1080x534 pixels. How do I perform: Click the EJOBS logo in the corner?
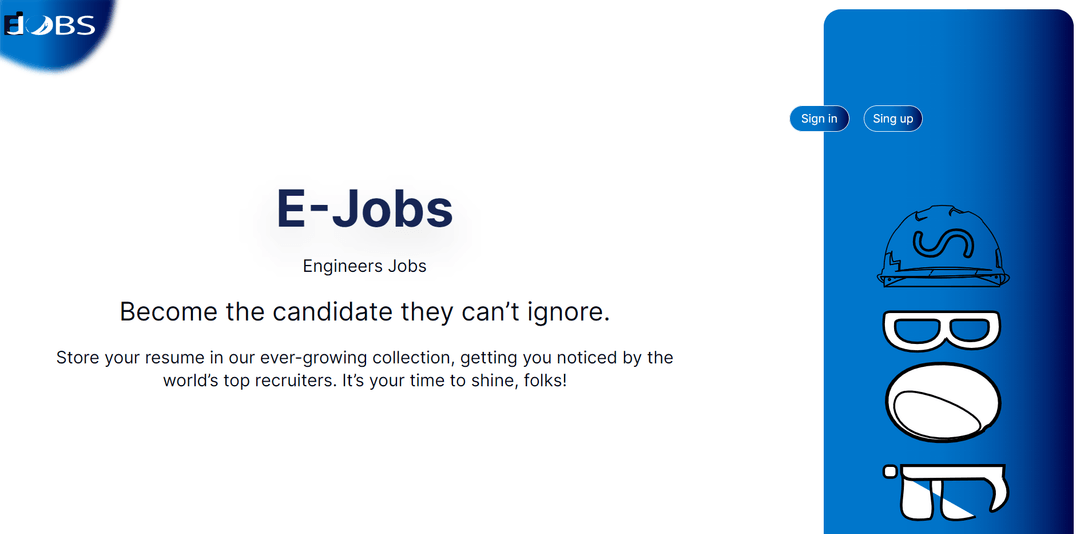coord(49,25)
